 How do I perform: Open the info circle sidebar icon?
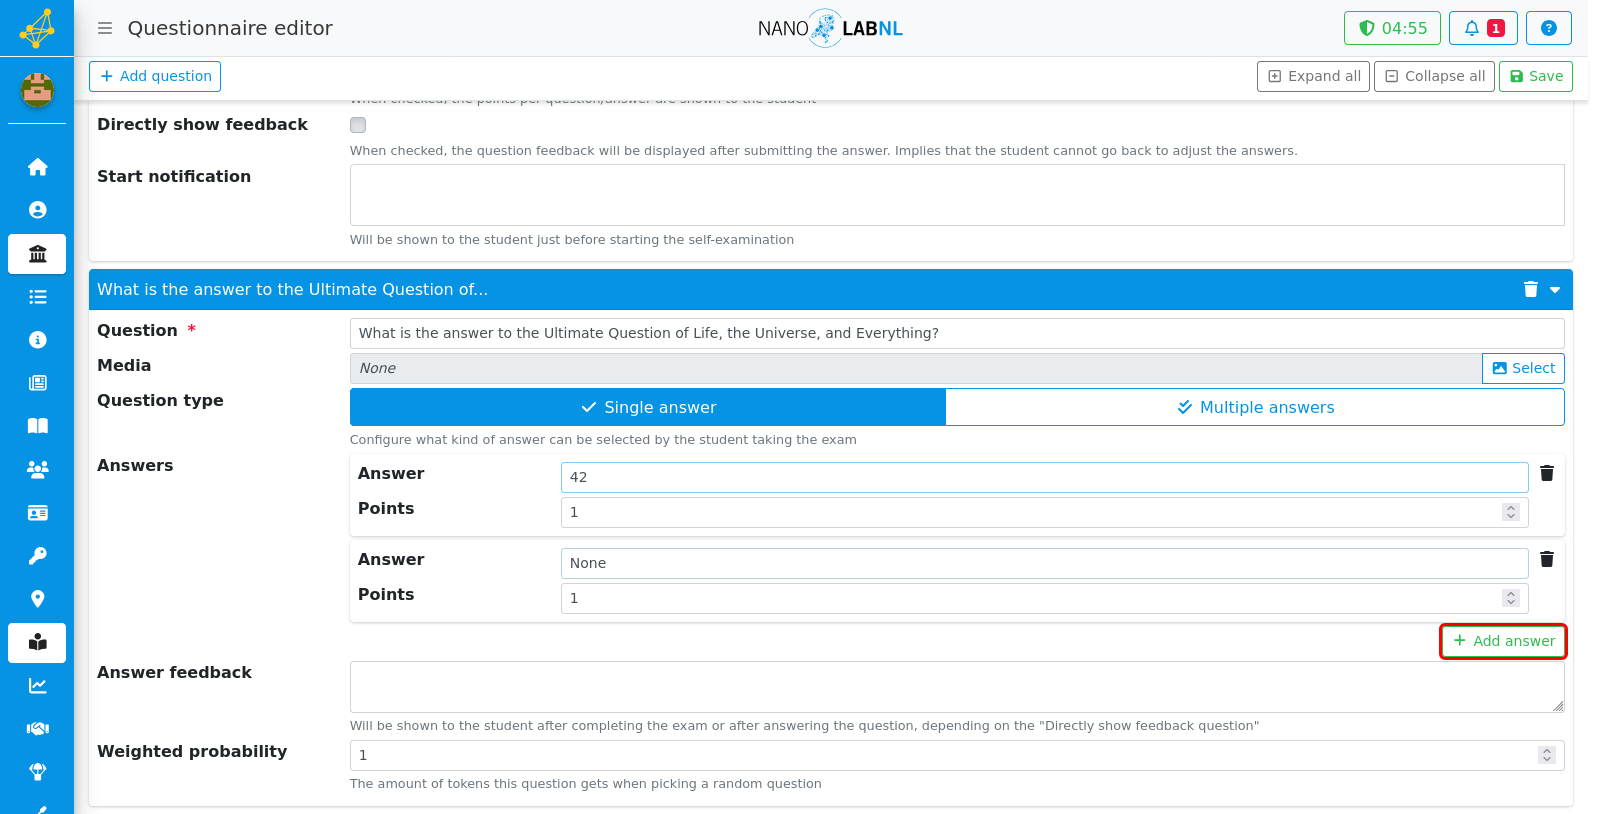(x=37, y=340)
